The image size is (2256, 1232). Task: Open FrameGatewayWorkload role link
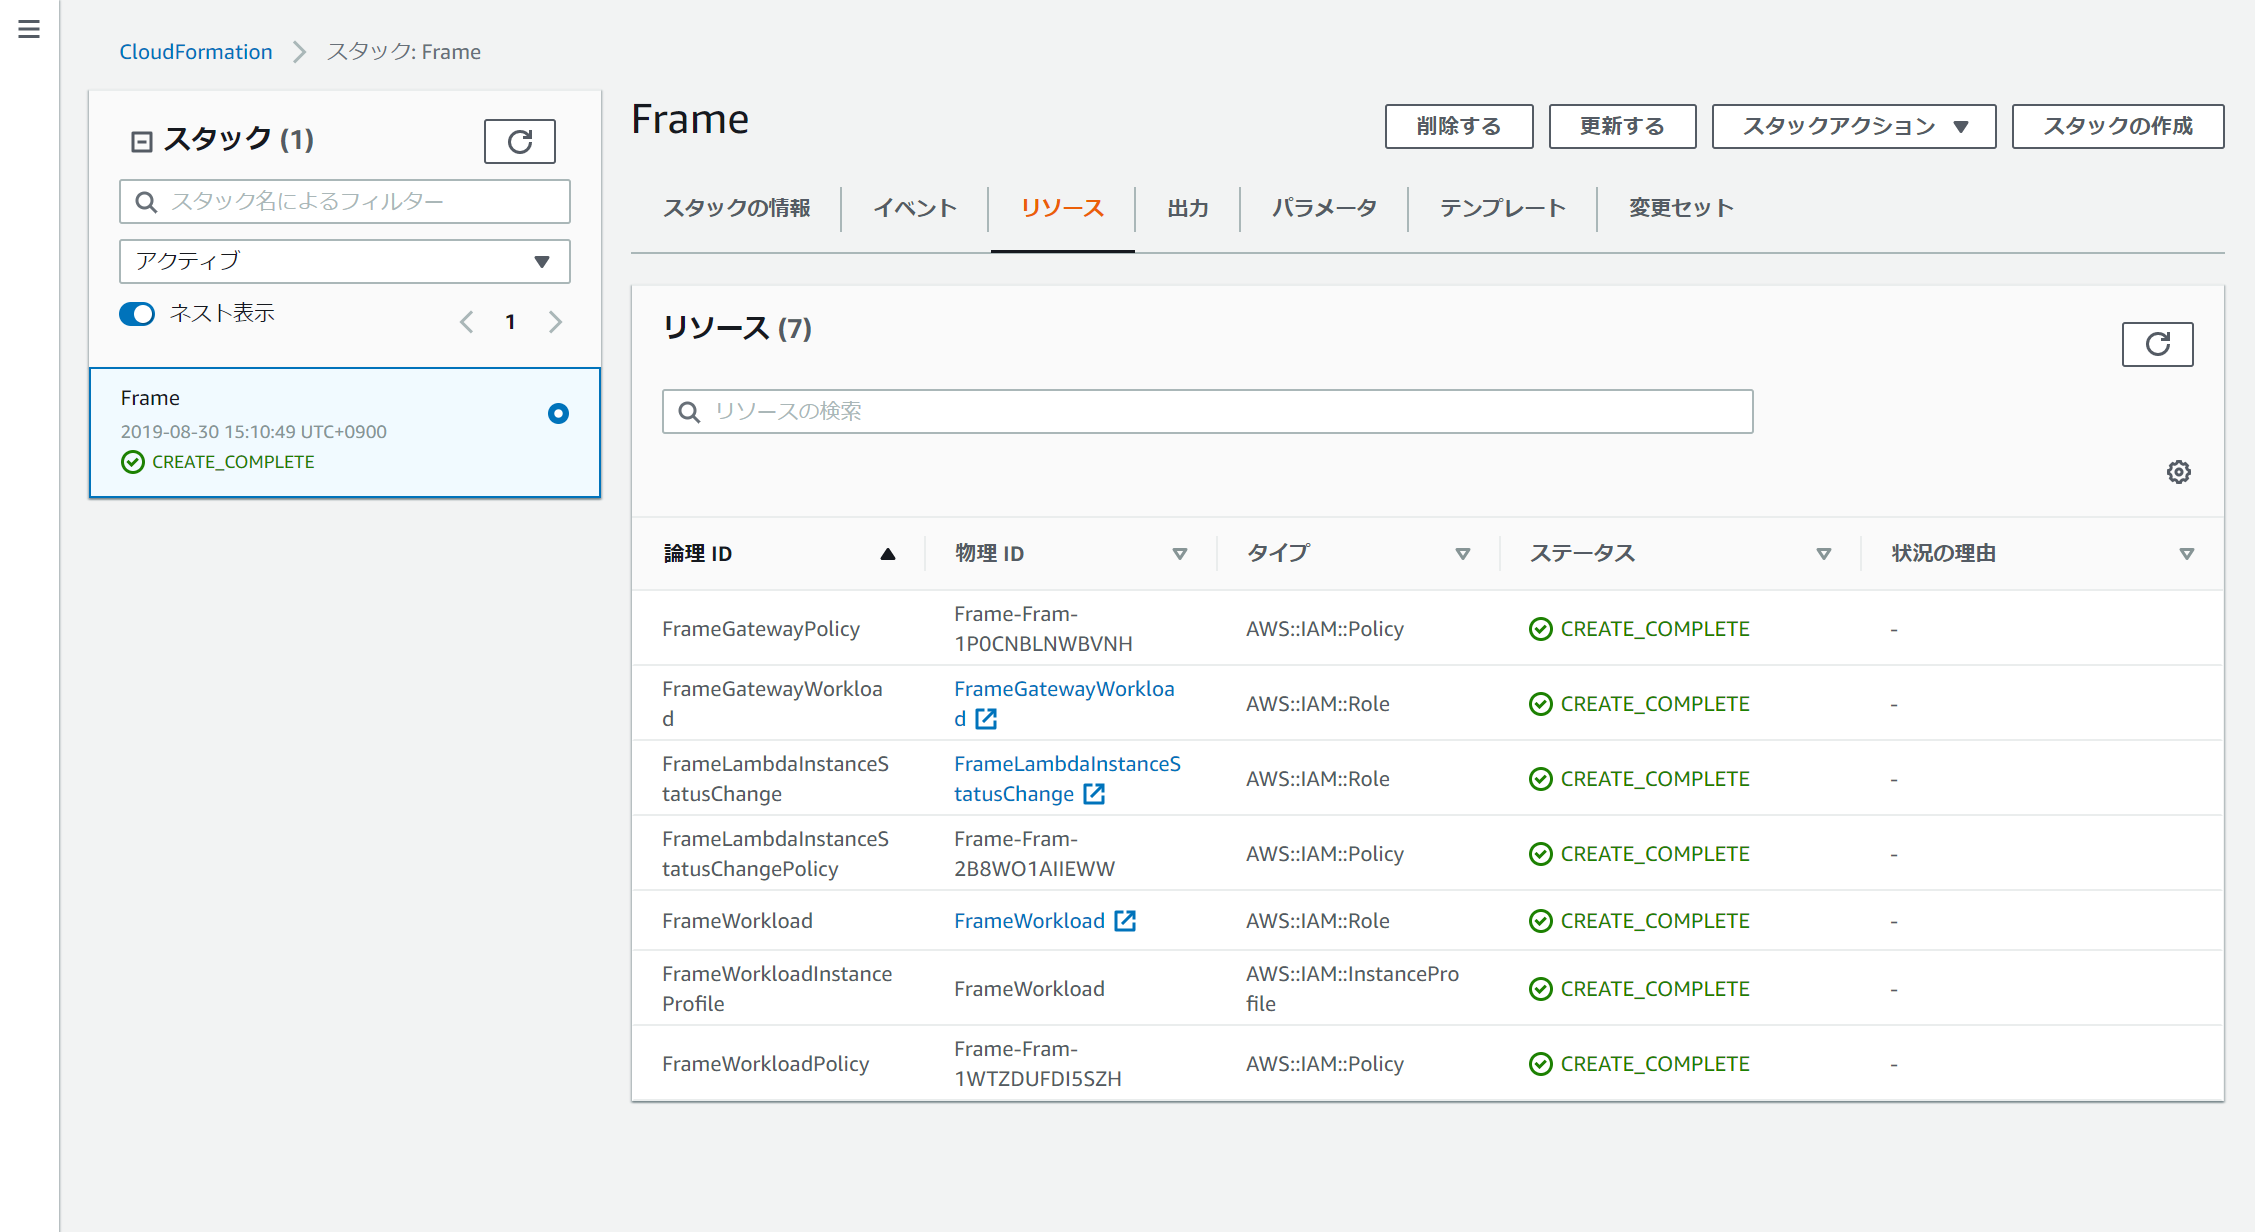tap(1064, 703)
